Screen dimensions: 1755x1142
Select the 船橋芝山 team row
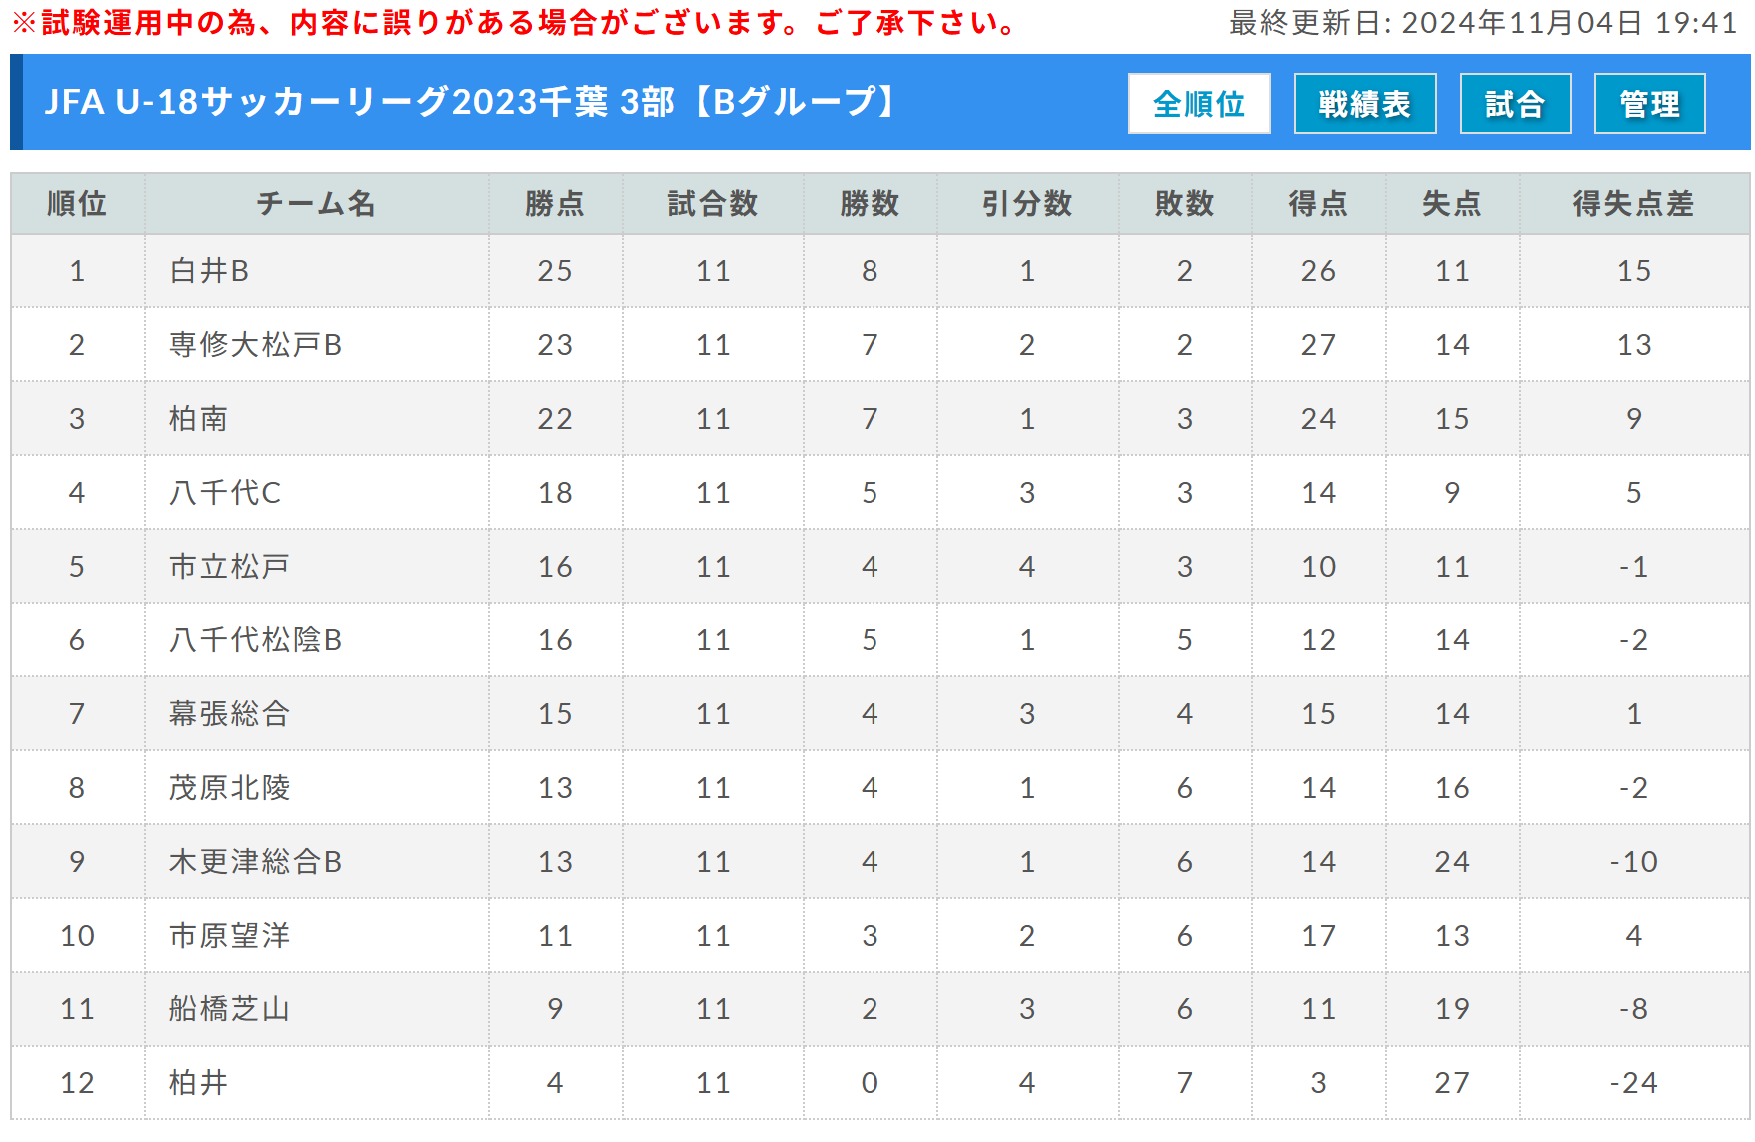[x=880, y=1009]
